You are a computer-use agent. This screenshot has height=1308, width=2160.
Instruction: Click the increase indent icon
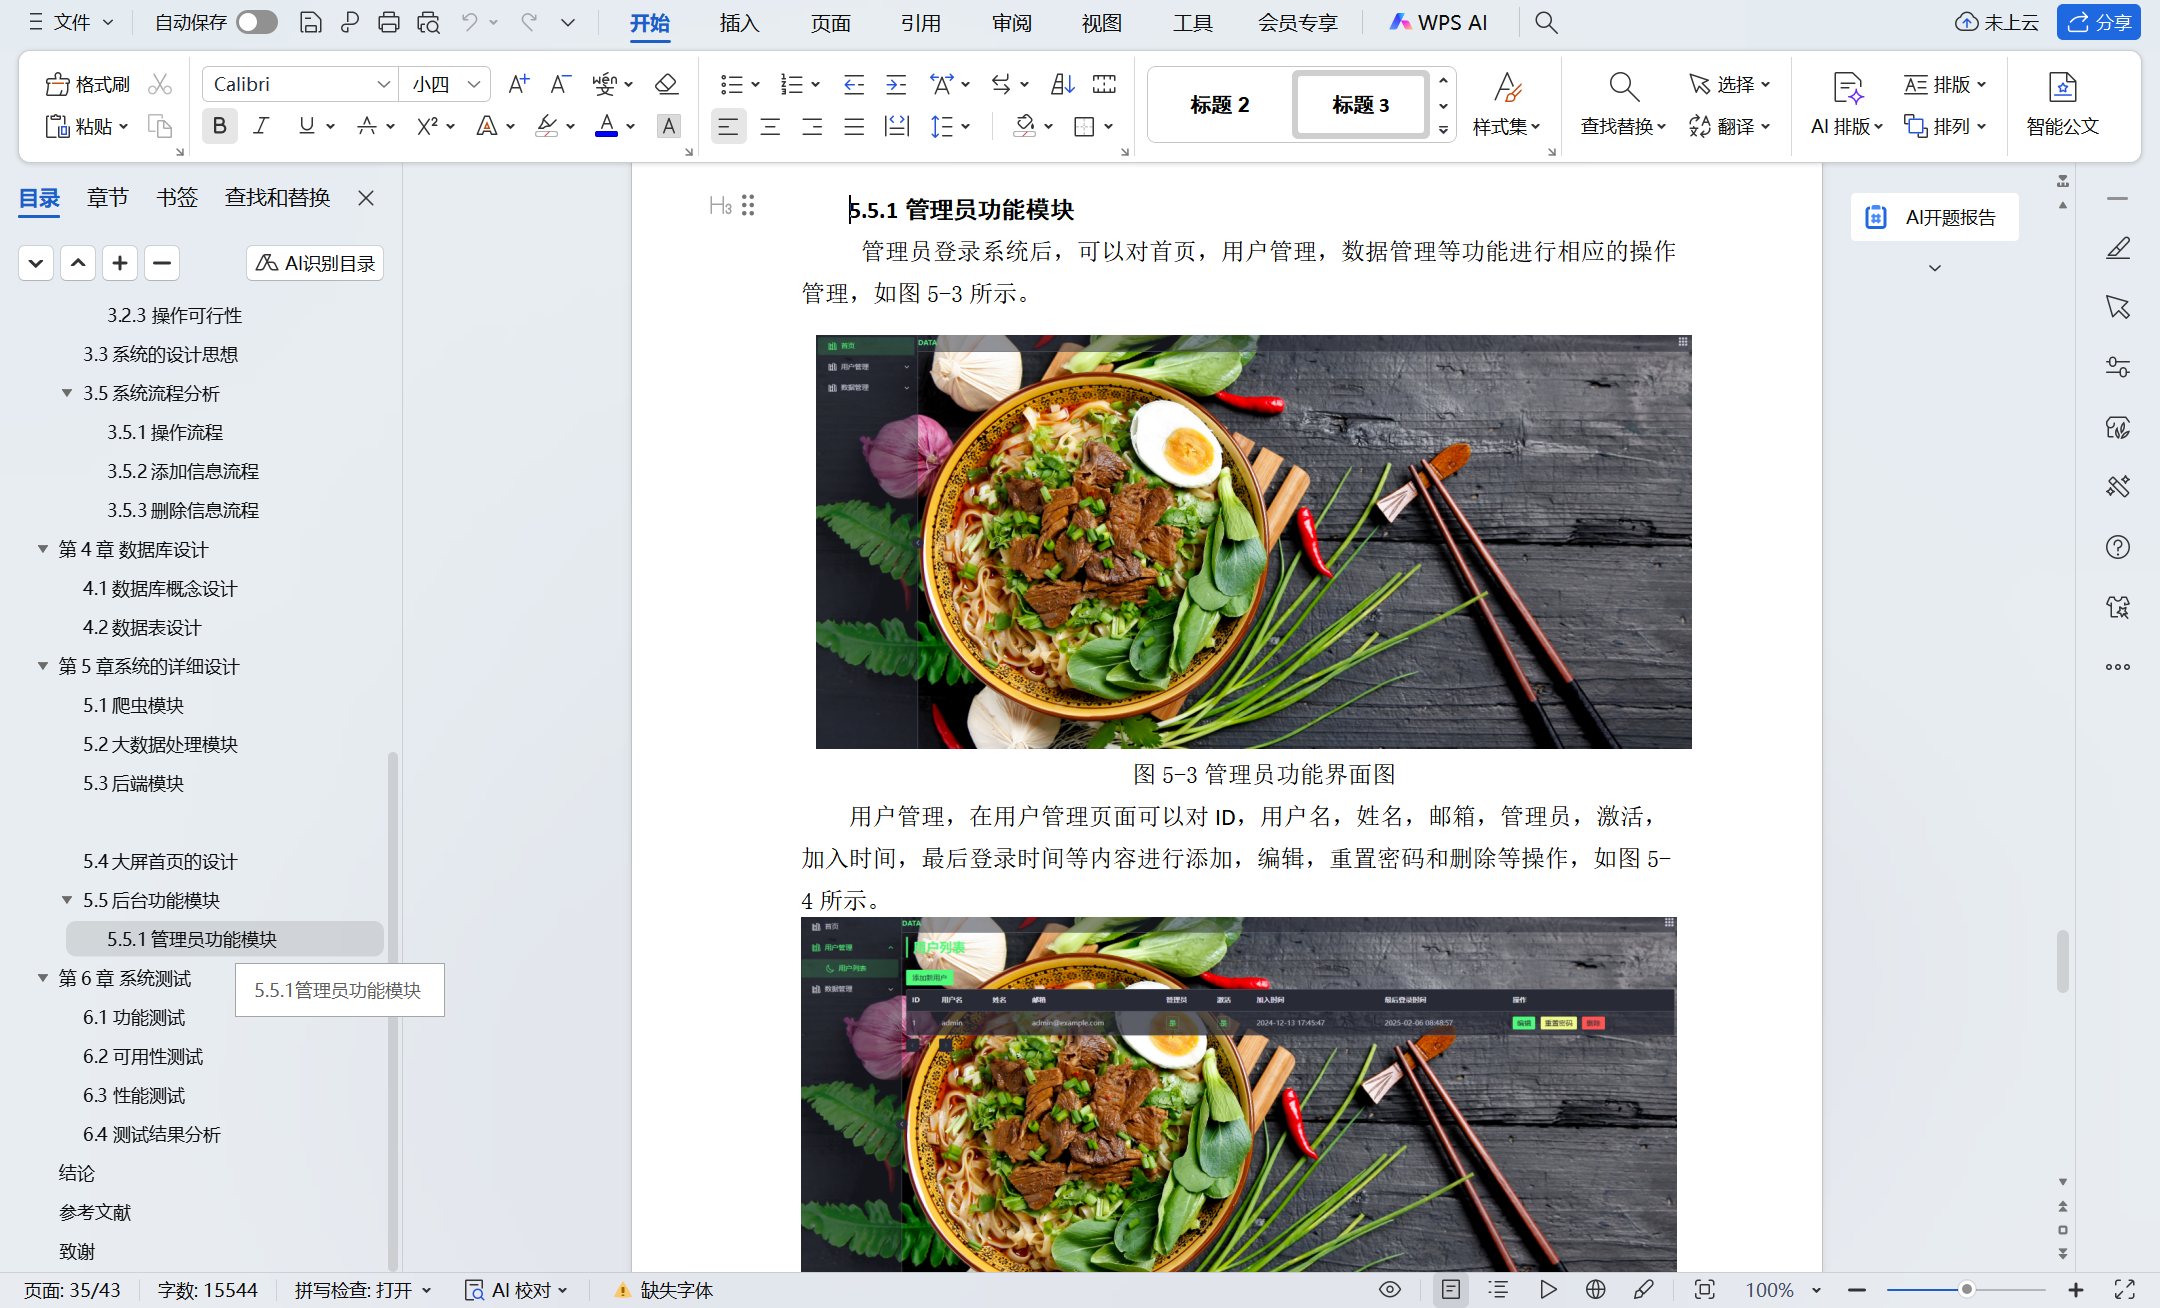896,84
